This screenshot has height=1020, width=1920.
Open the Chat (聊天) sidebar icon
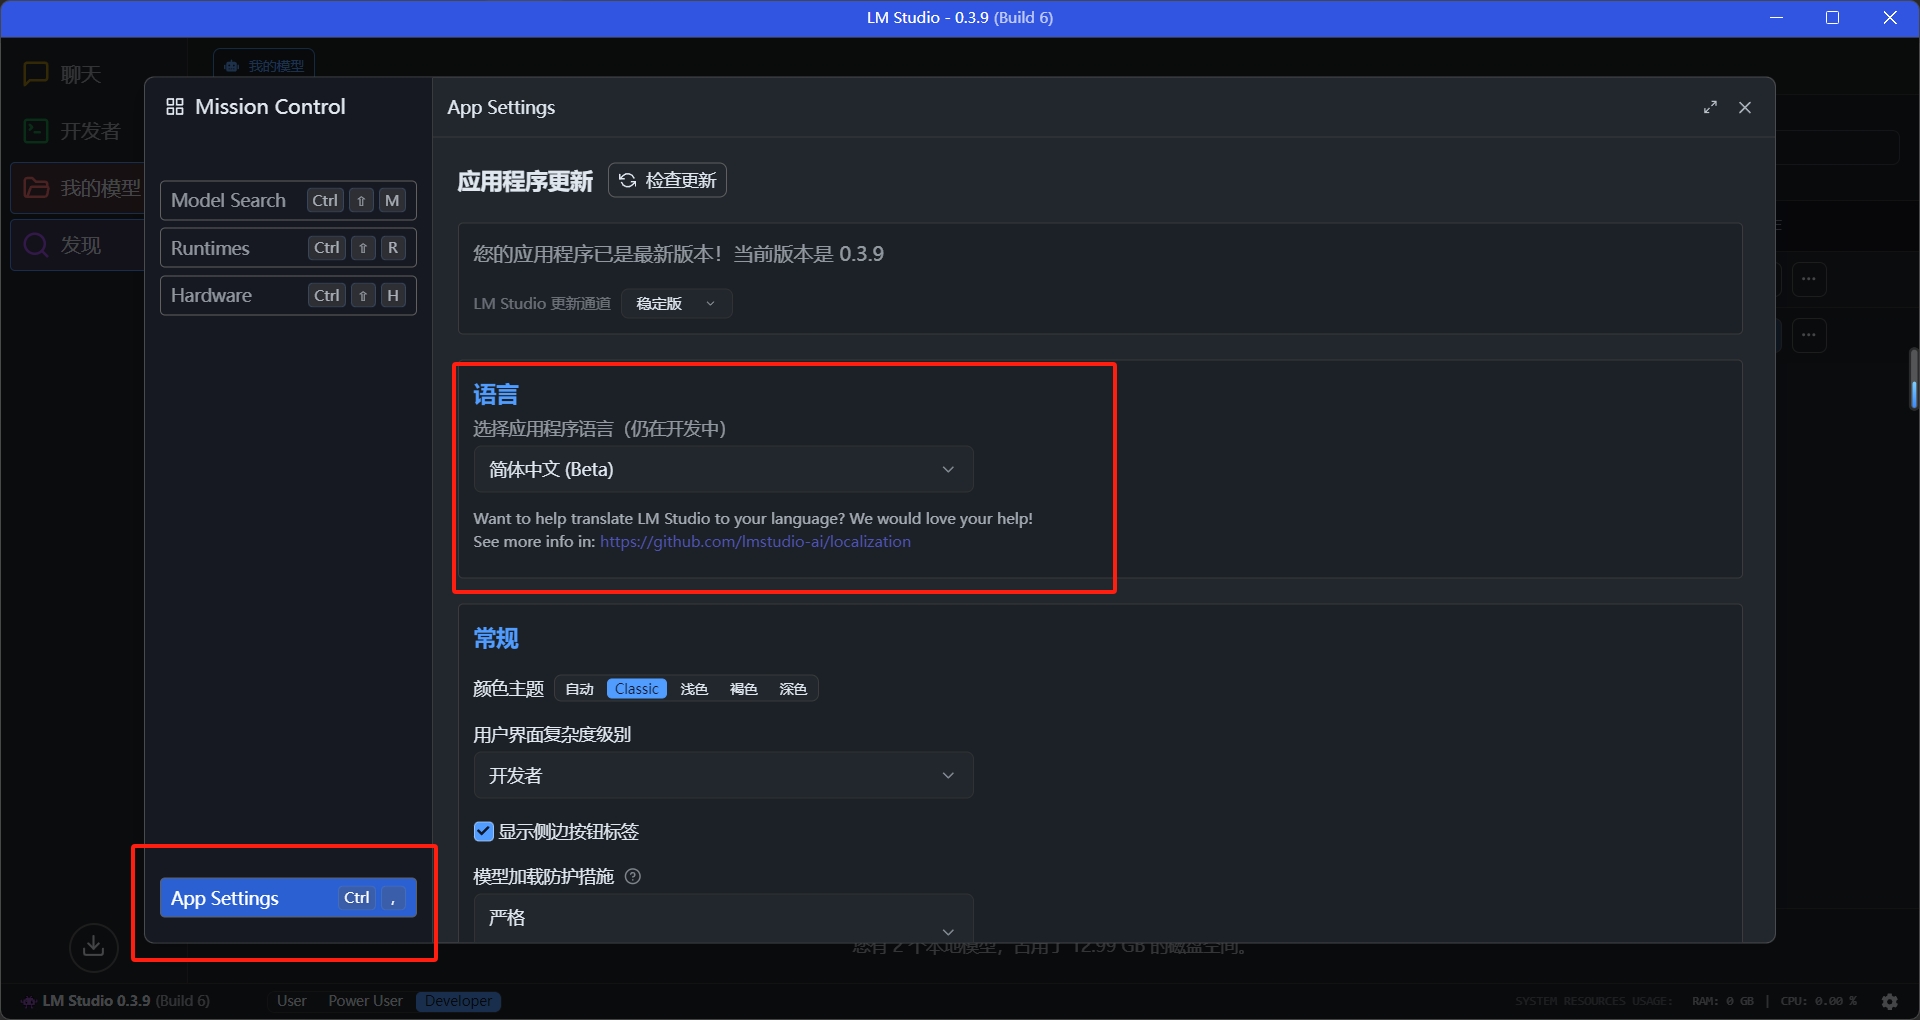pyautogui.click(x=36, y=74)
